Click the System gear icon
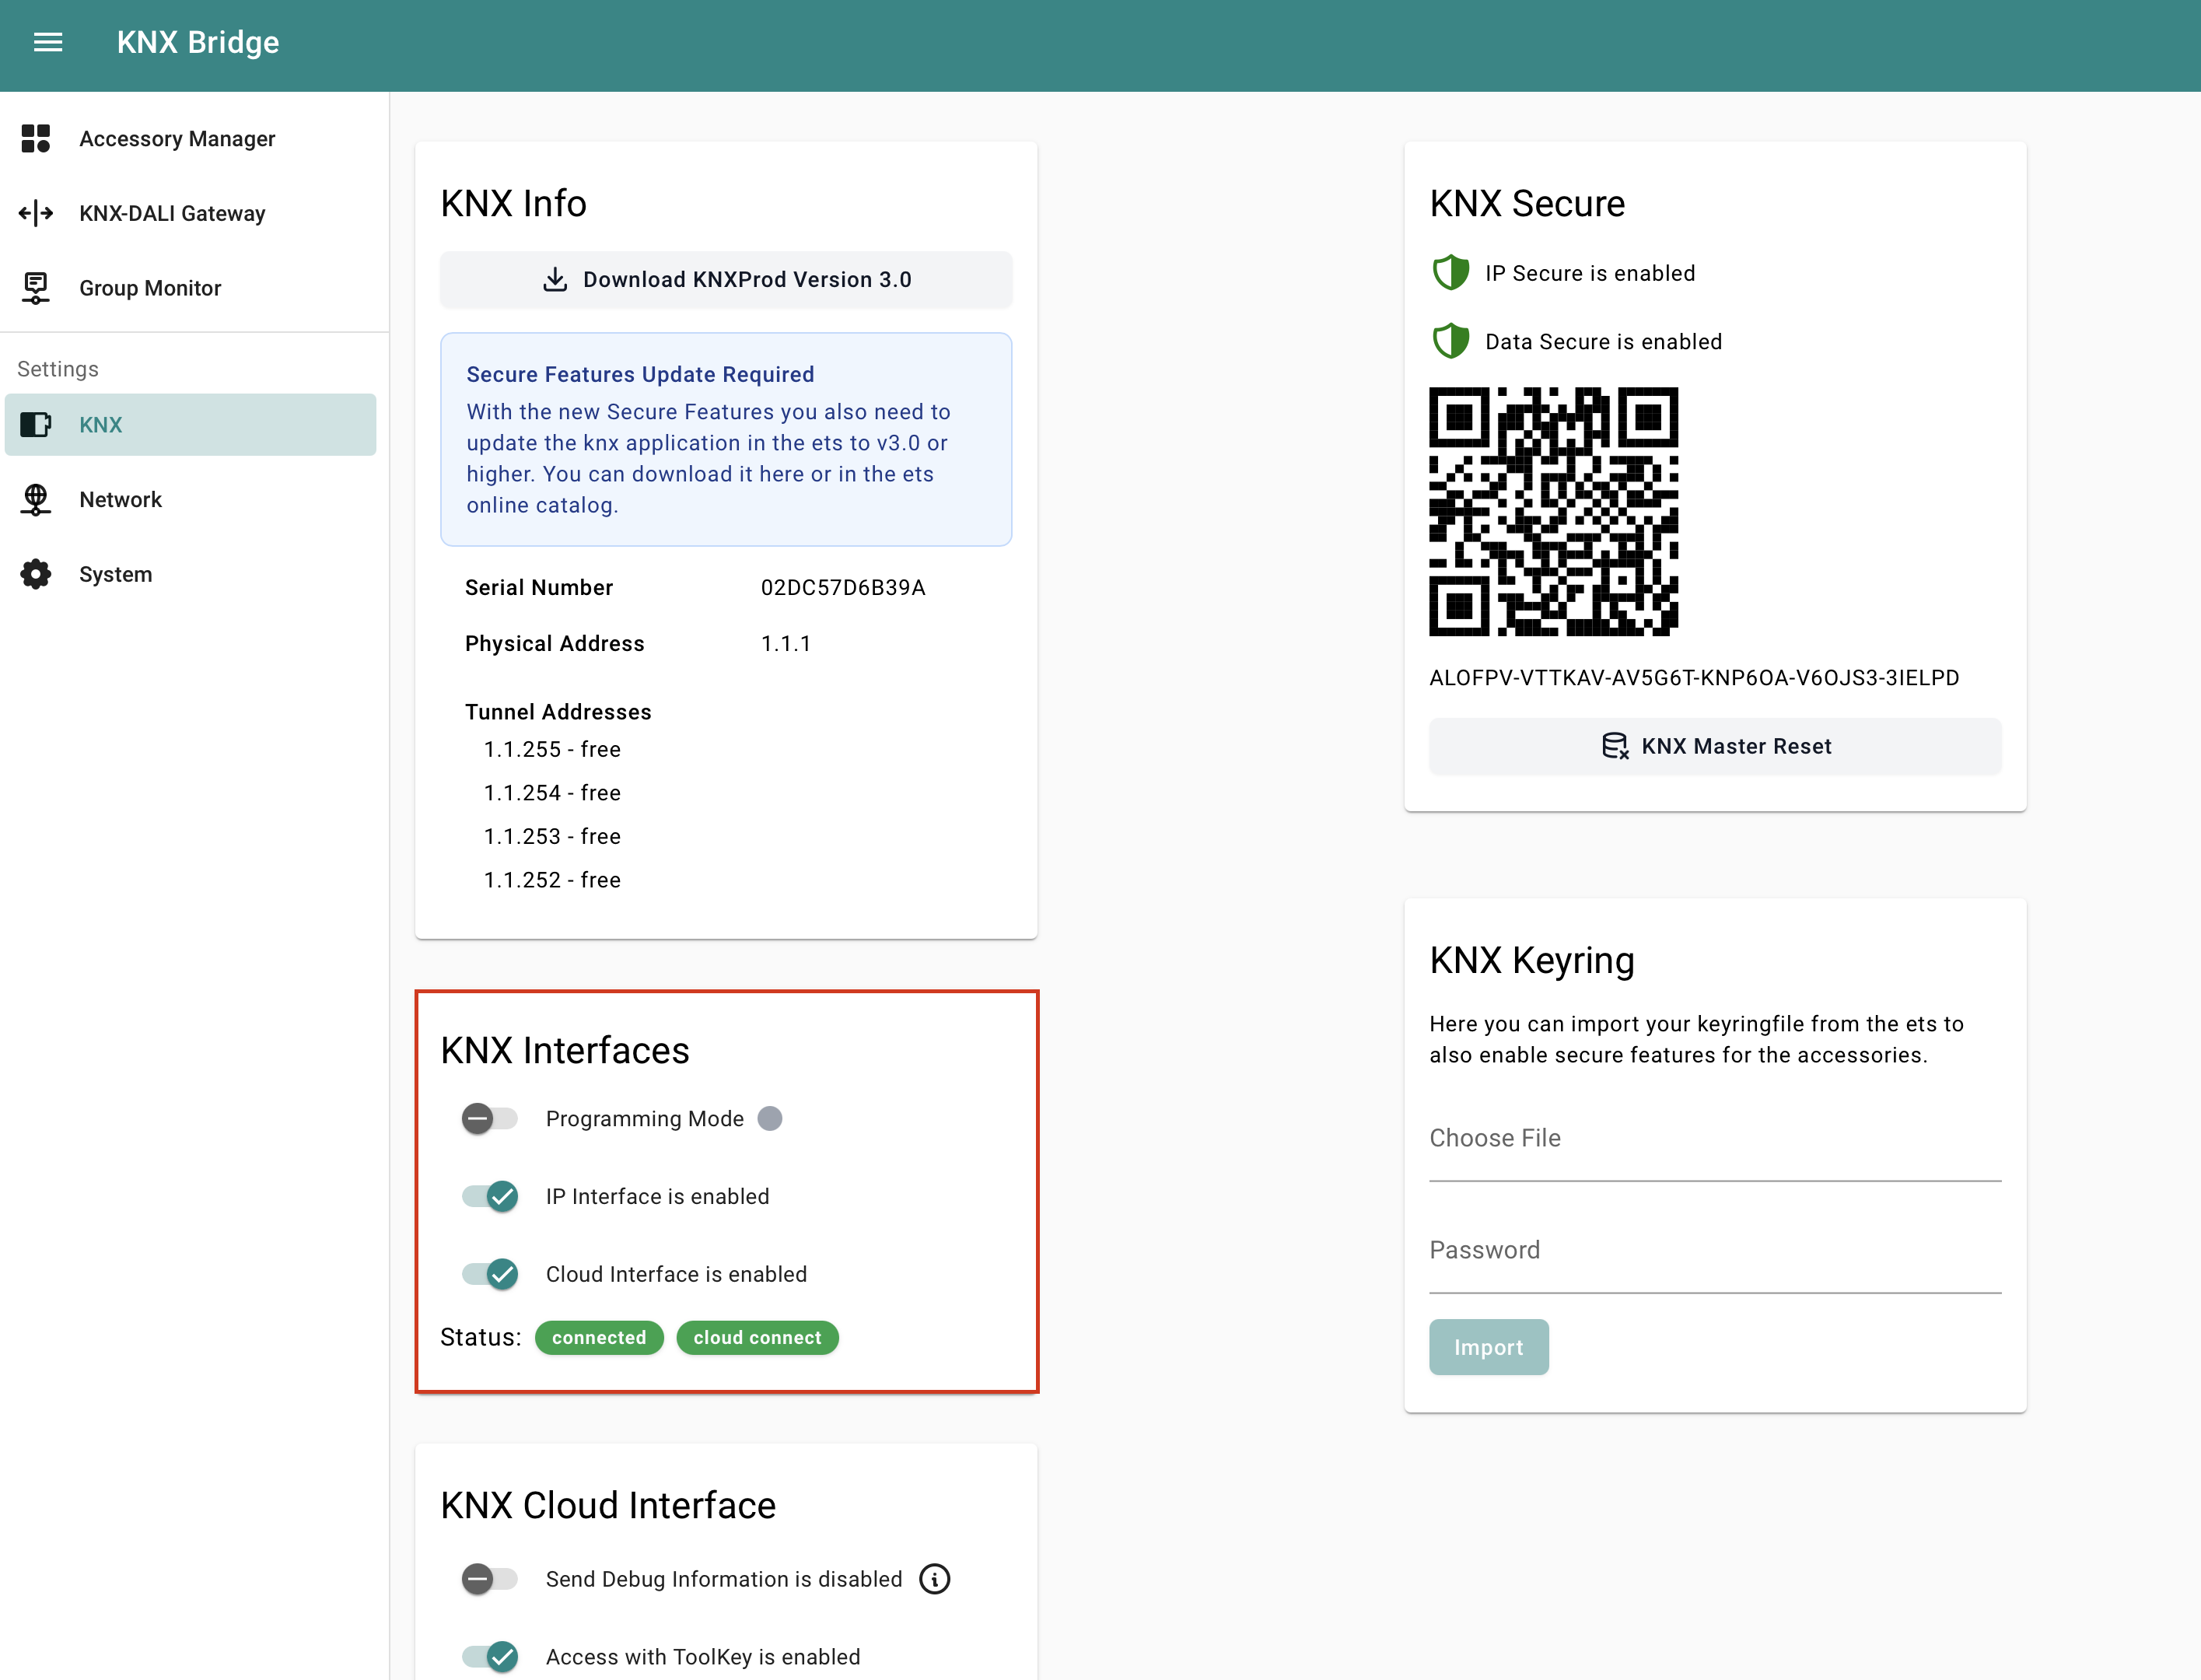The image size is (2201, 1680). 36,574
